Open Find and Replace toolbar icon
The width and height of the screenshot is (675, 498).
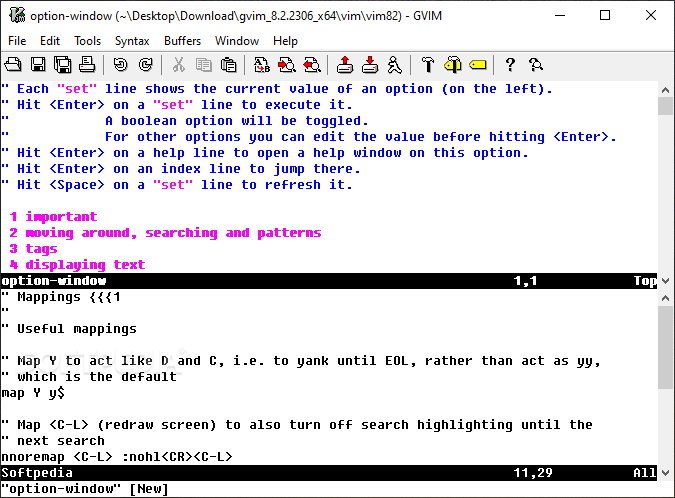261,65
